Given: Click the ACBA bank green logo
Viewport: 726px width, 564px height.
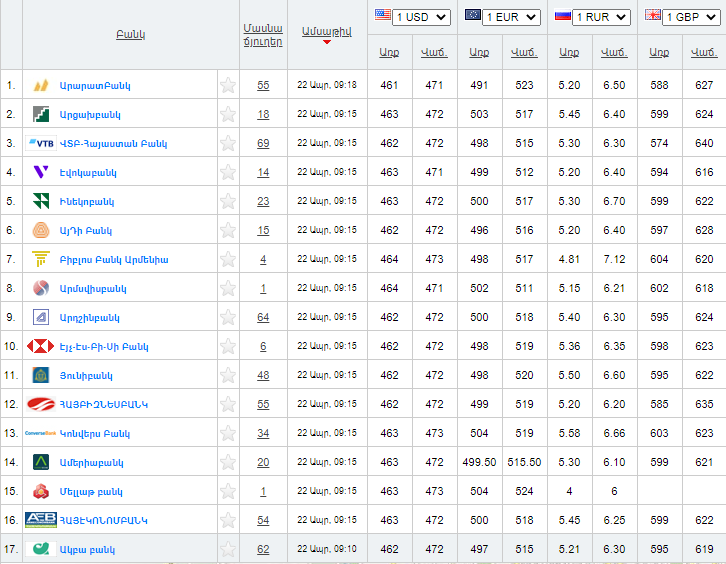Looking at the screenshot, I should pyautogui.click(x=41, y=550).
